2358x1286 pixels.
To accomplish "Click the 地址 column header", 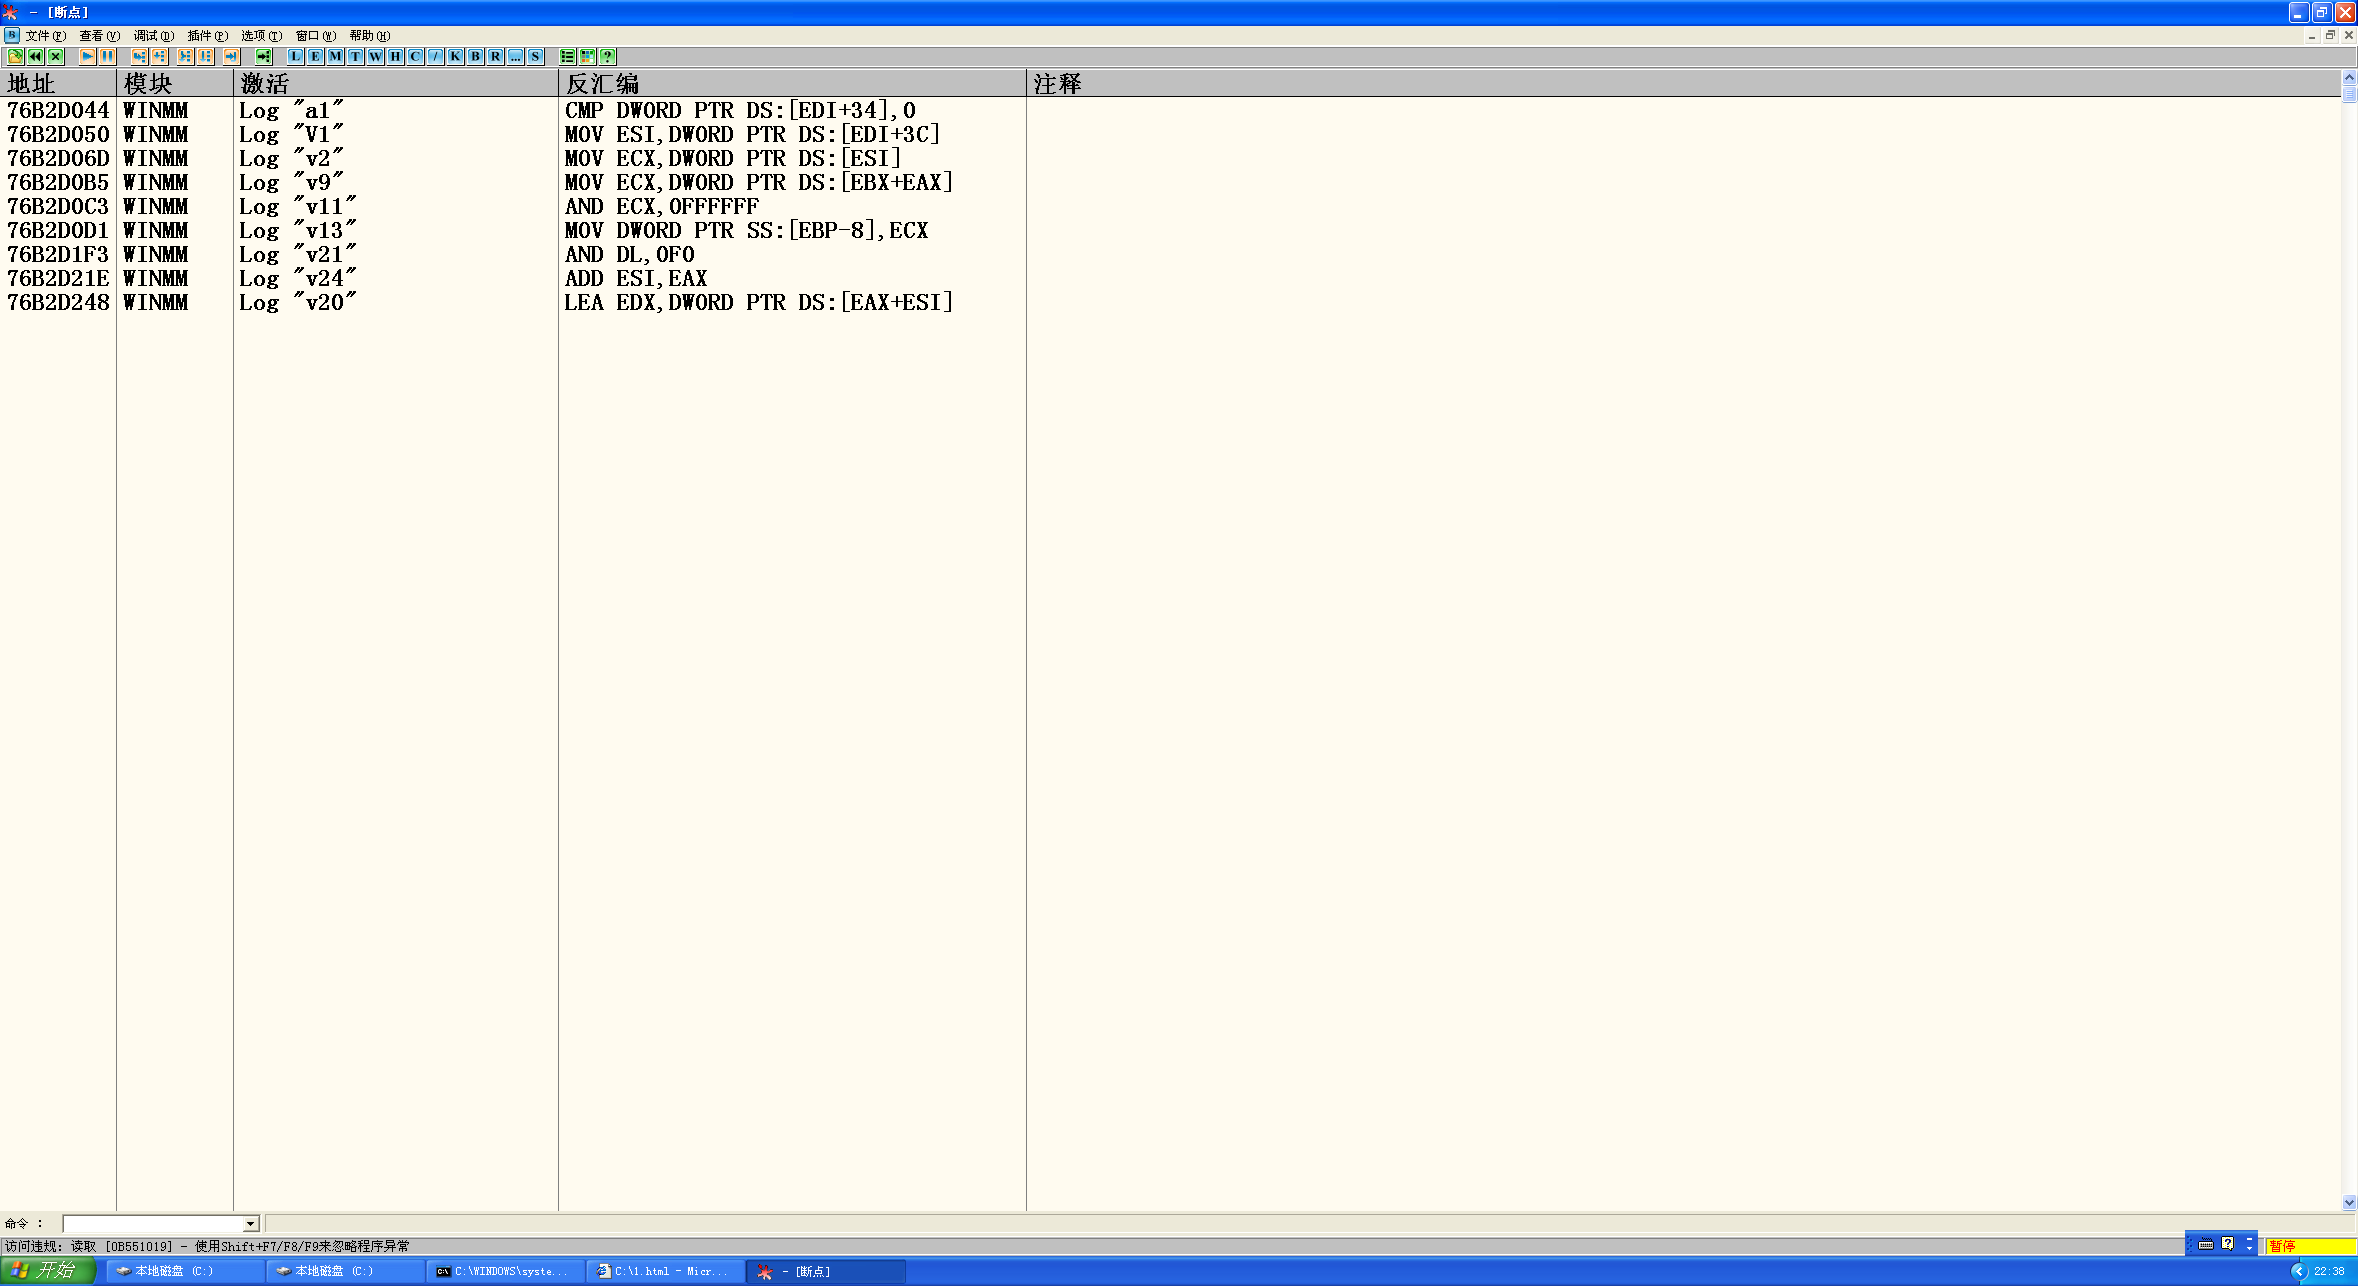I will (58, 83).
